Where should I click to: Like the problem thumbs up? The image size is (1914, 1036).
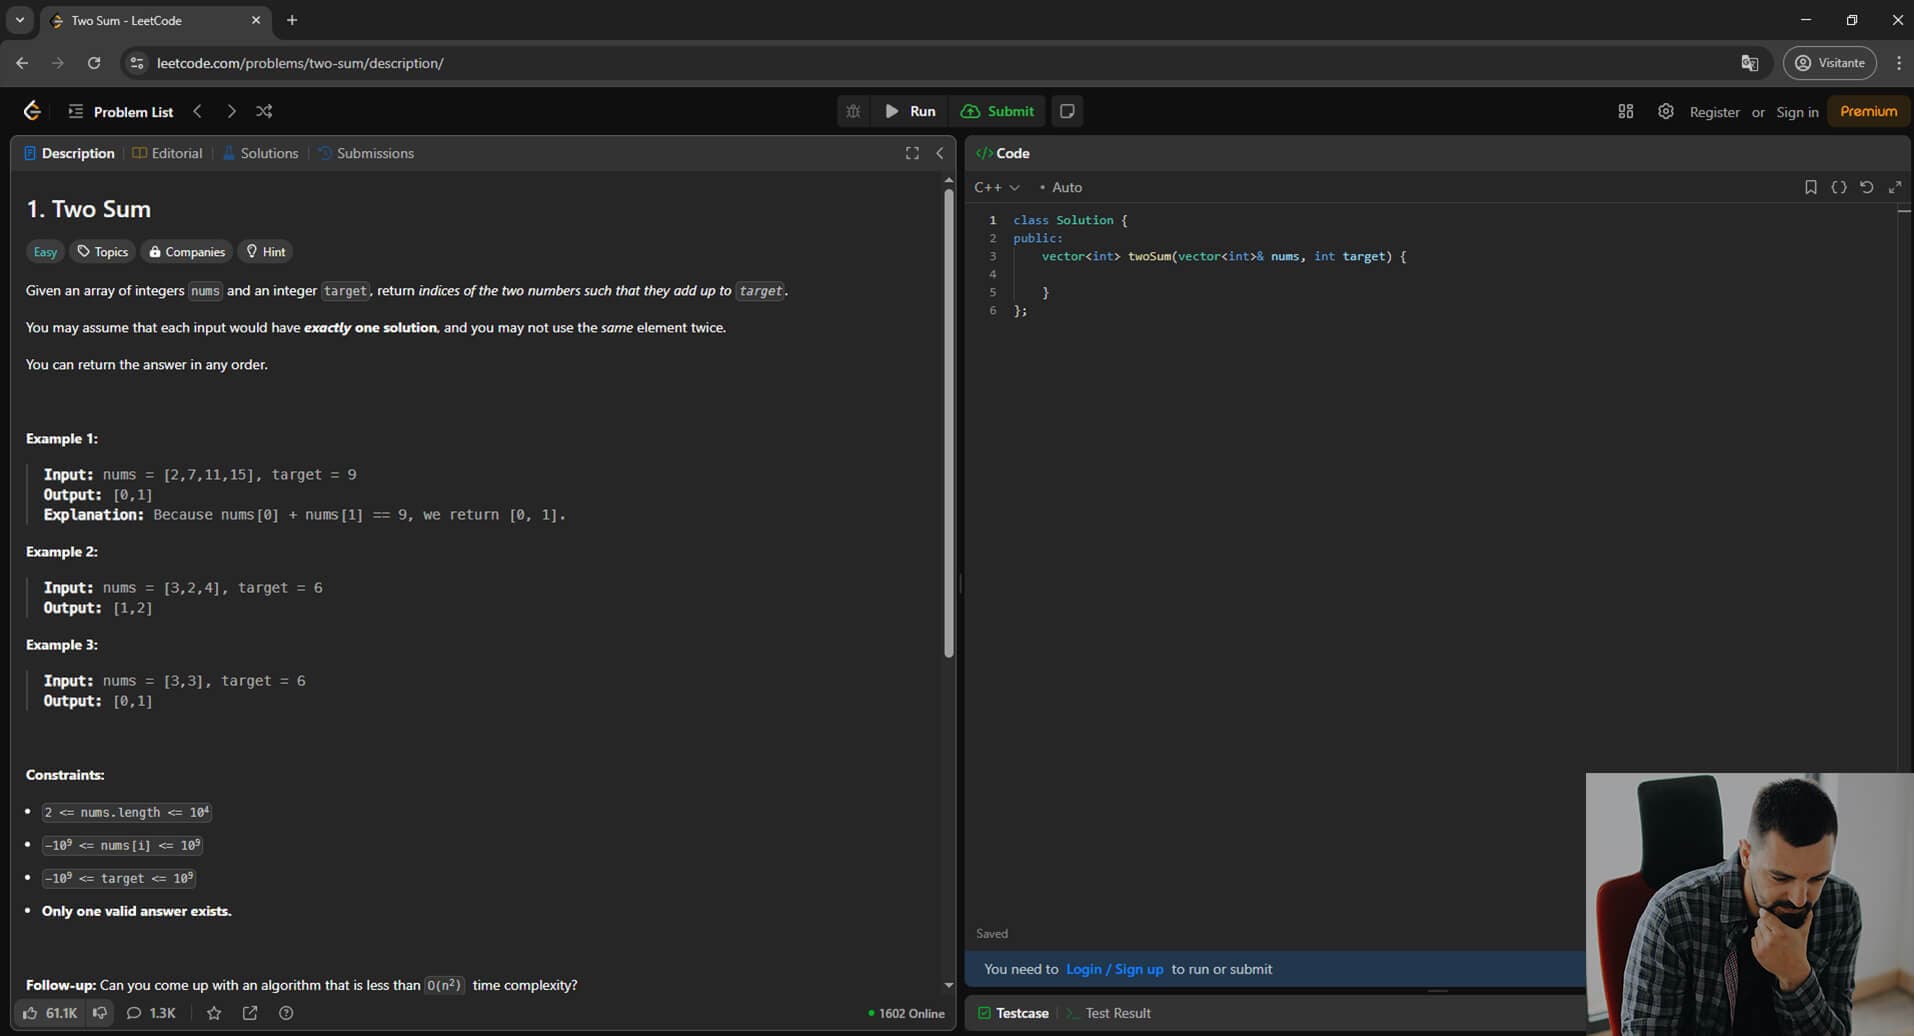pyautogui.click(x=49, y=1013)
